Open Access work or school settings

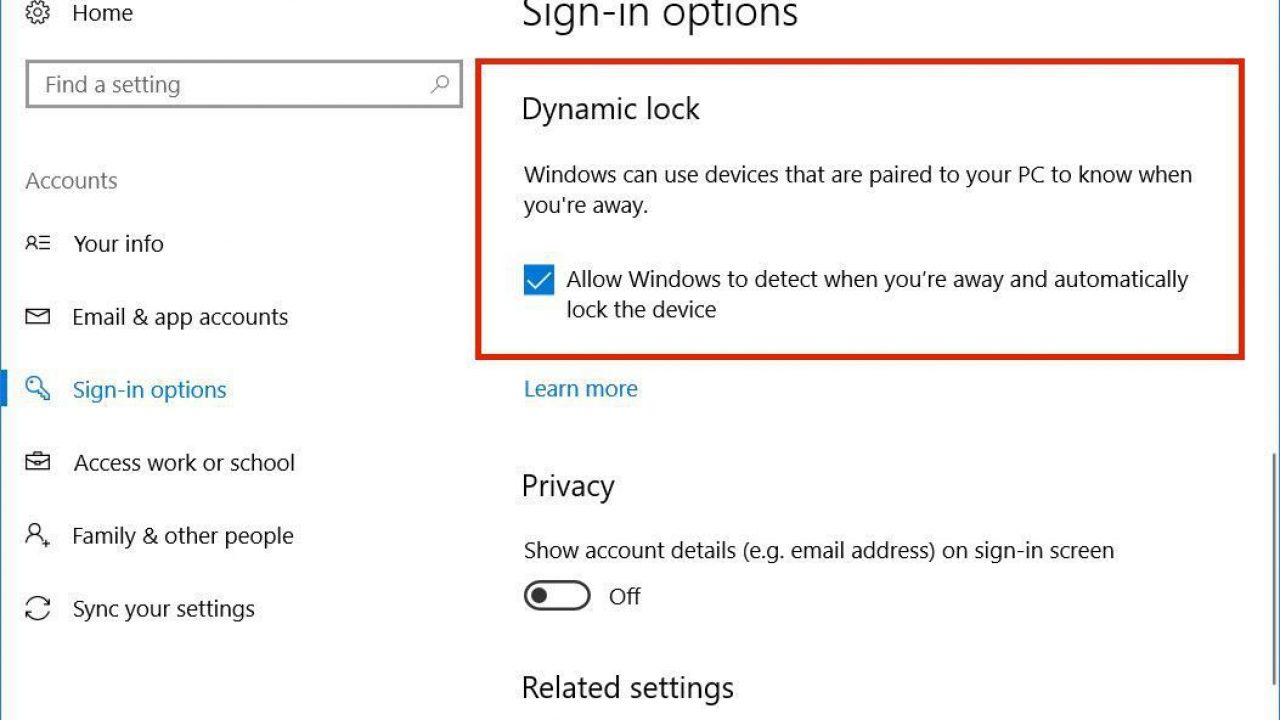184,463
